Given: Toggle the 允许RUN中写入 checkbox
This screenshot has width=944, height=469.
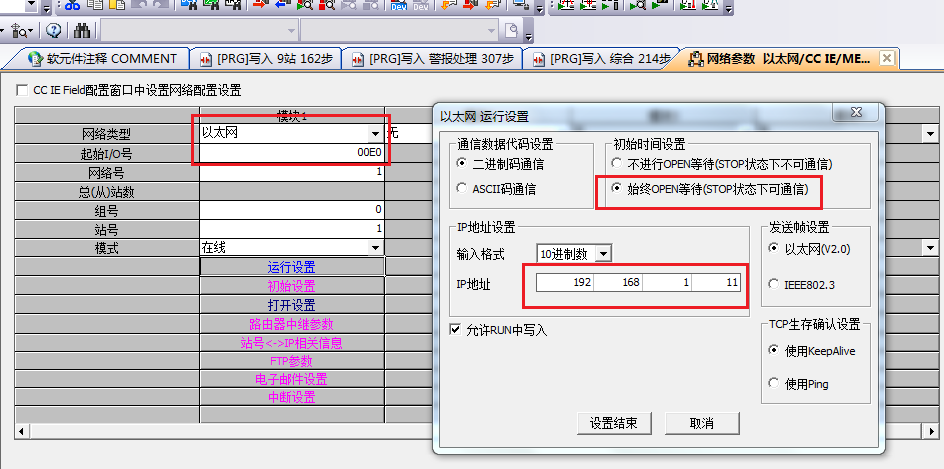Looking at the screenshot, I should 456,329.
